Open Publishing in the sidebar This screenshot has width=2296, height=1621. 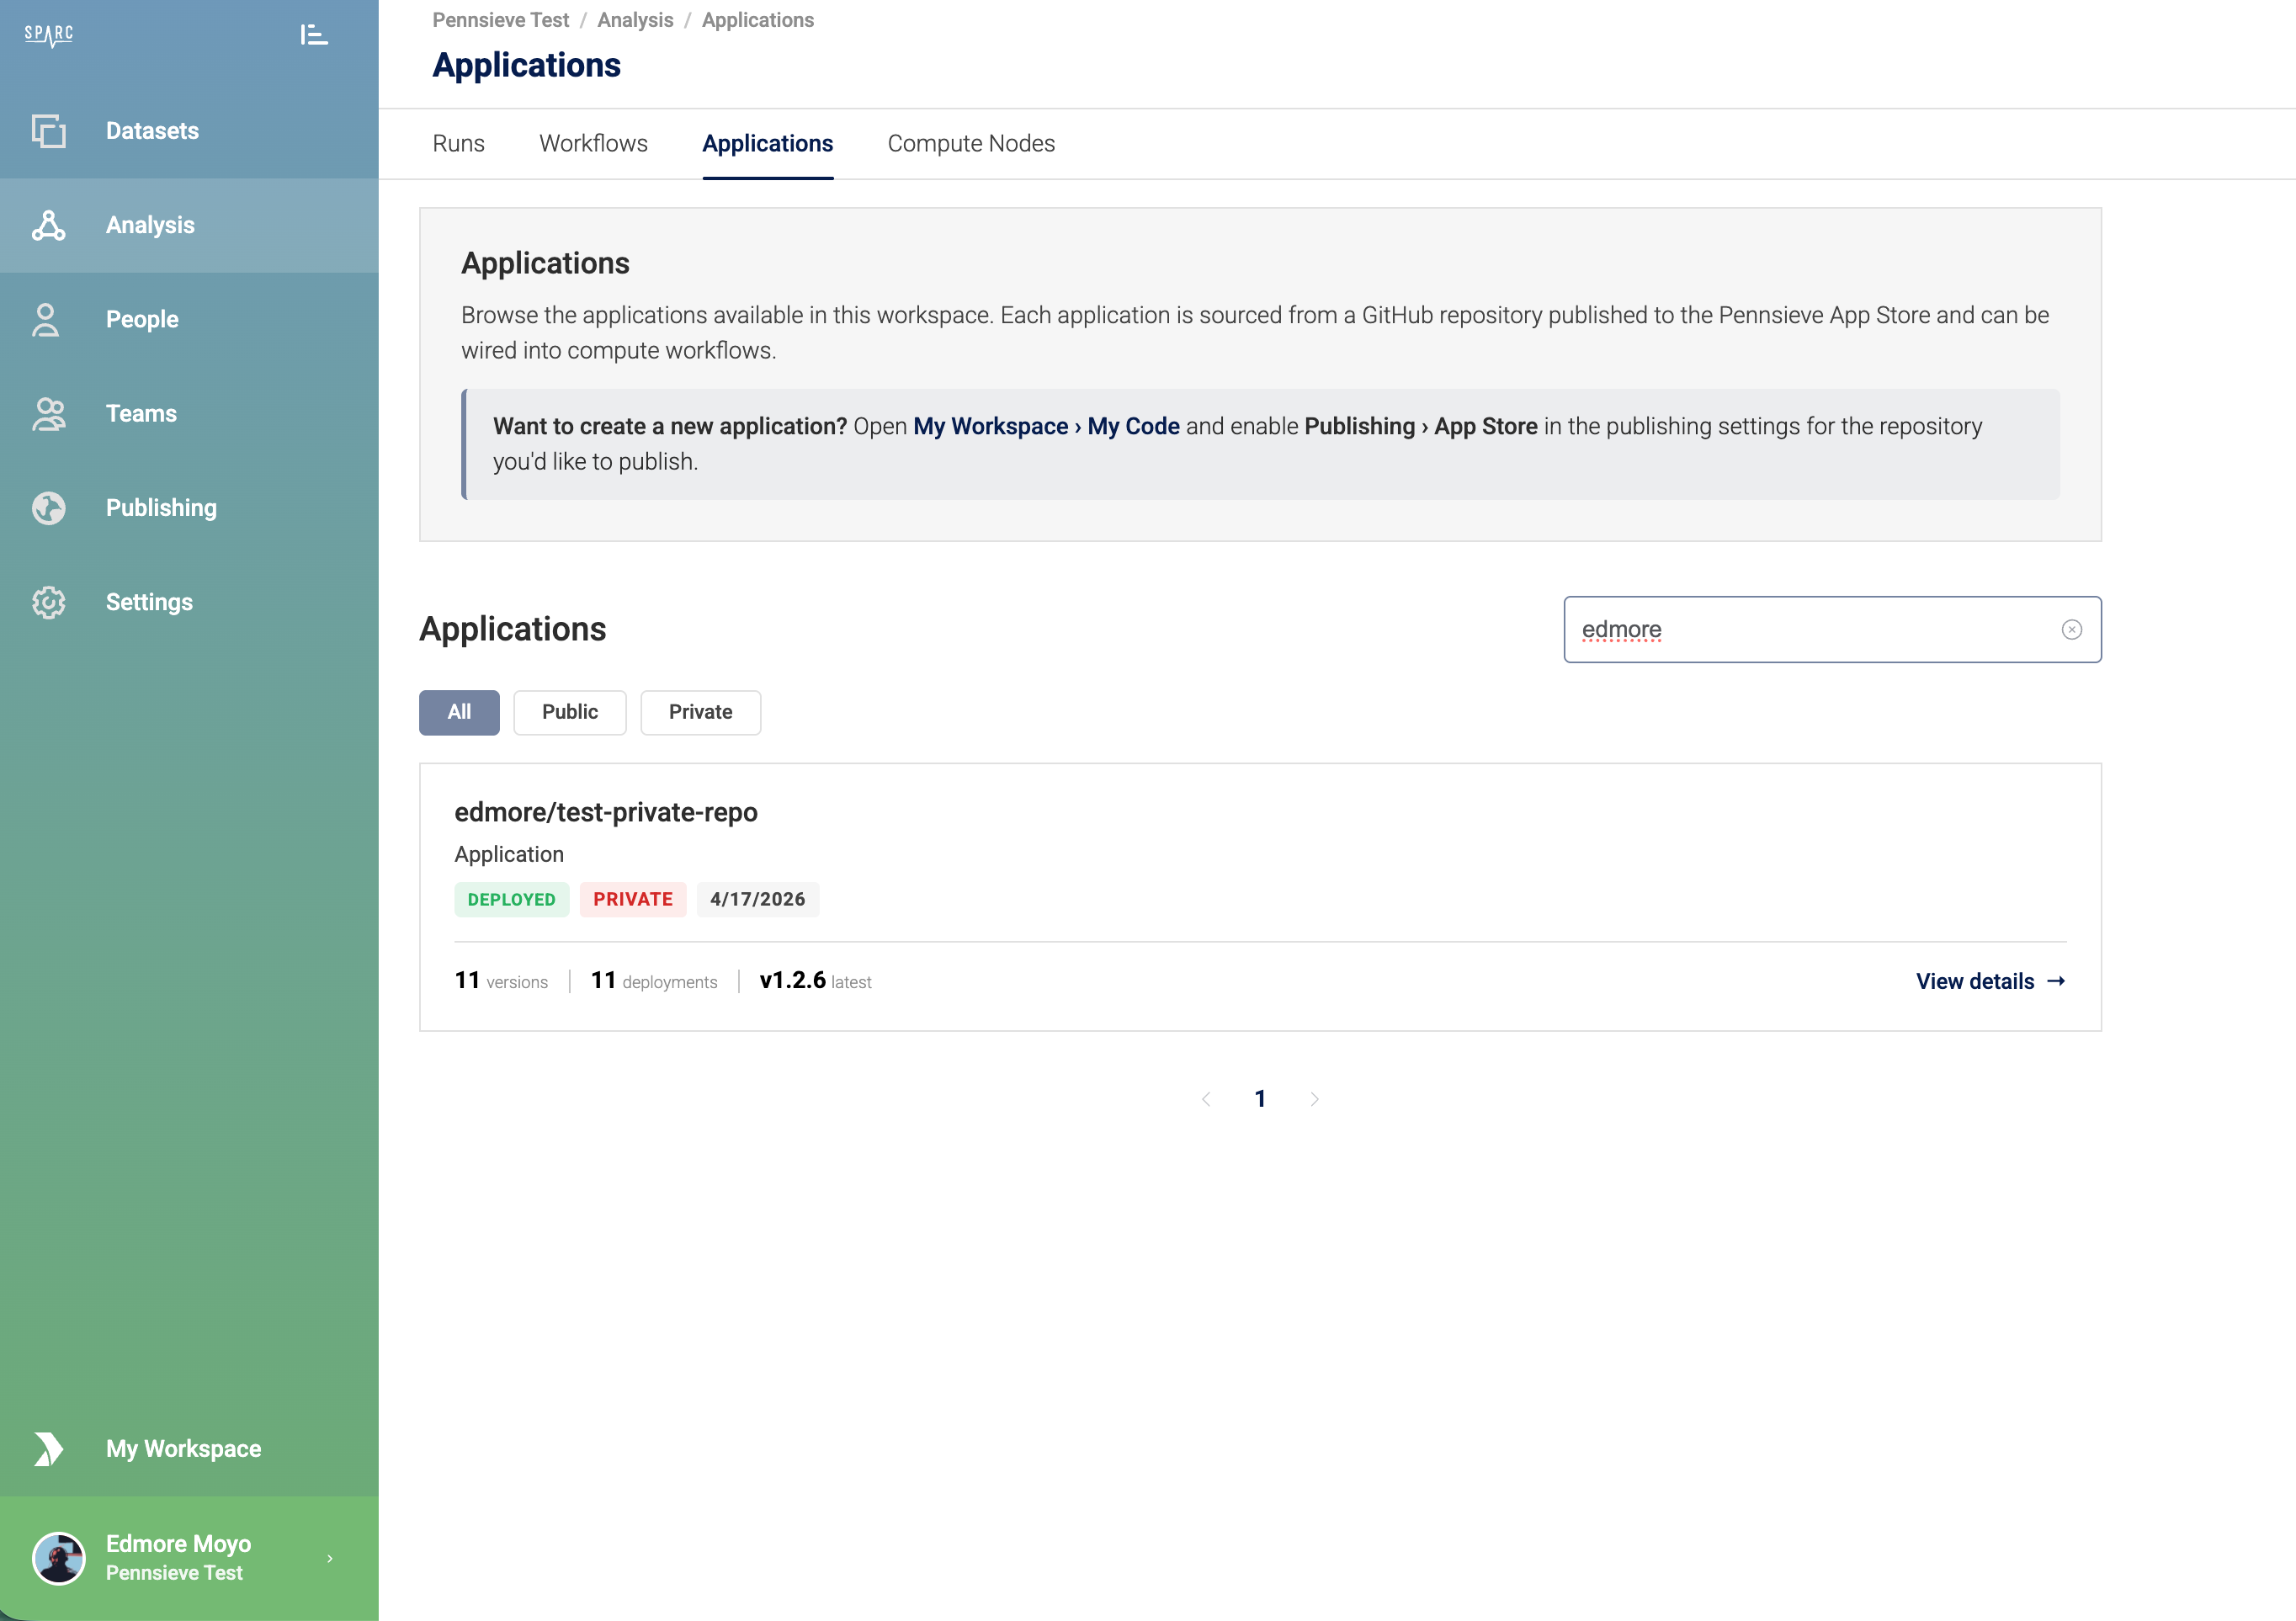[x=189, y=508]
